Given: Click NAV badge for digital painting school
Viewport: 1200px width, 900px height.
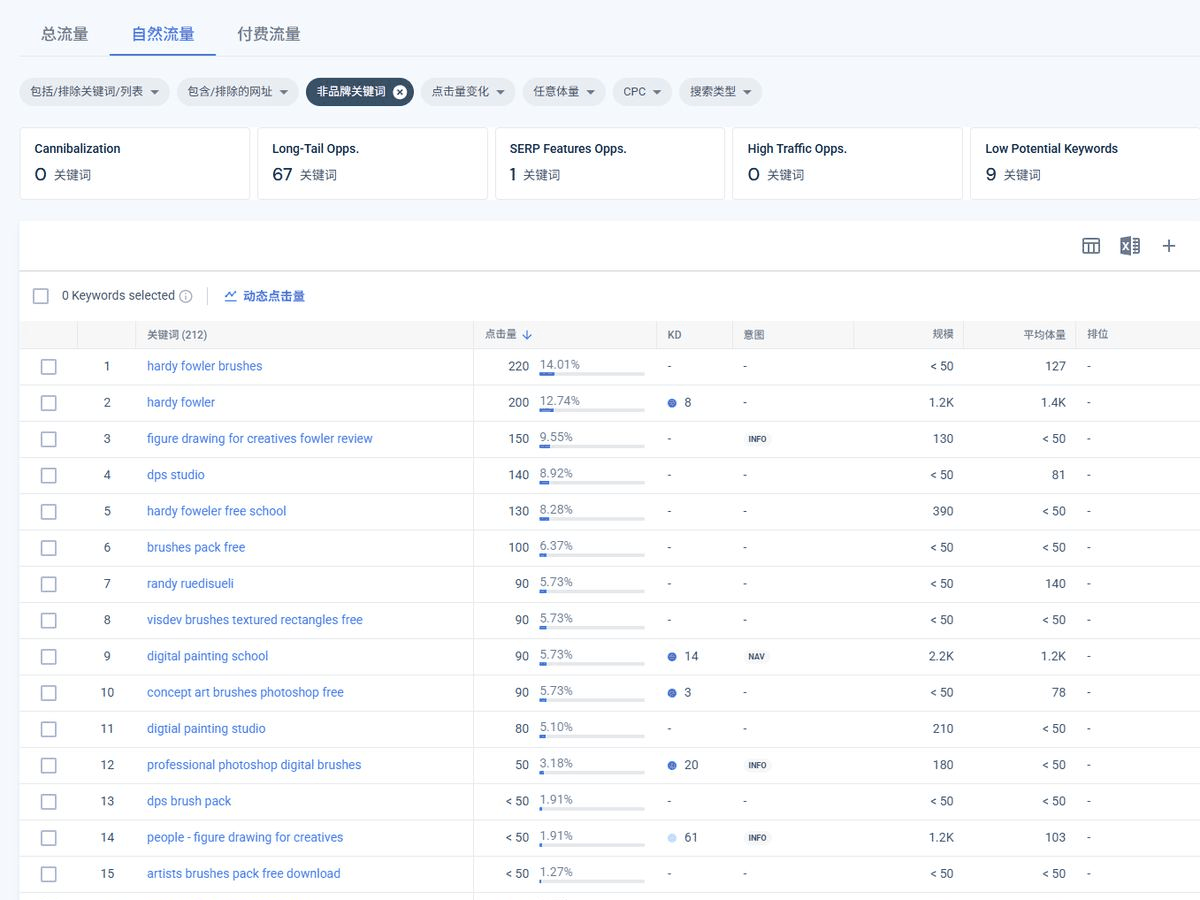Looking at the screenshot, I should 756,657.
